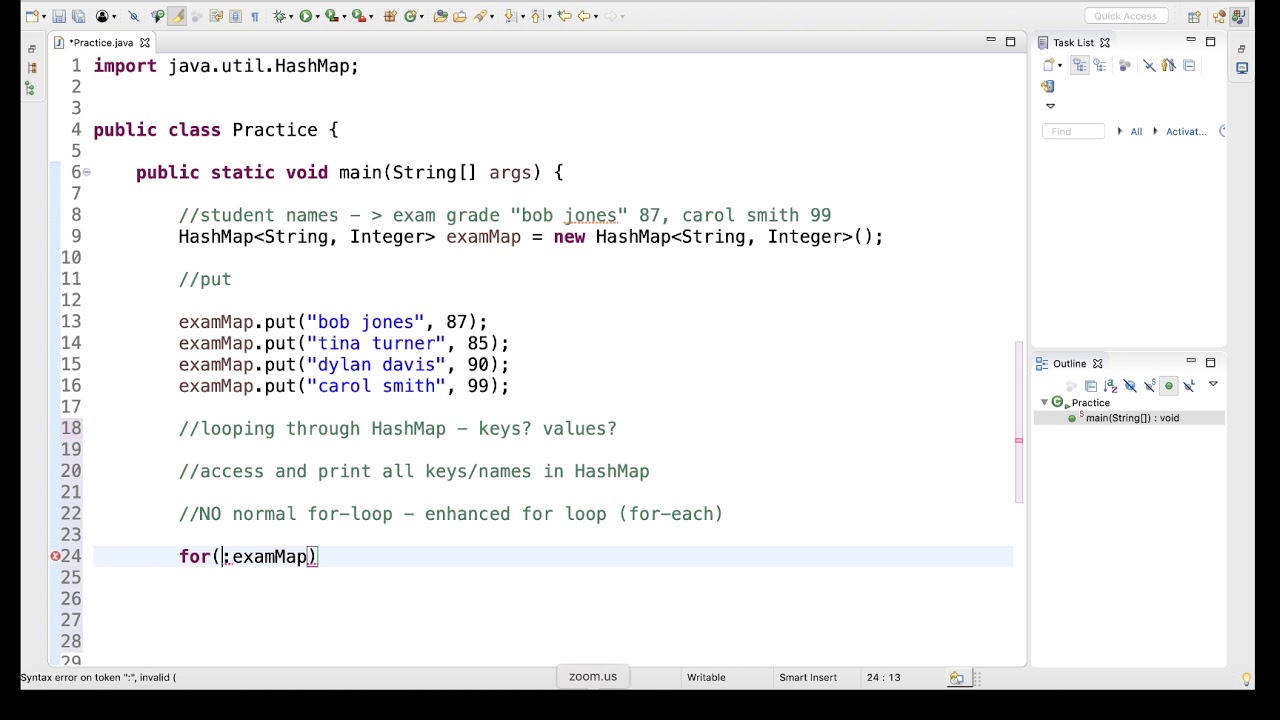Collapse the main method fold at line 6

tap(87, 173)
